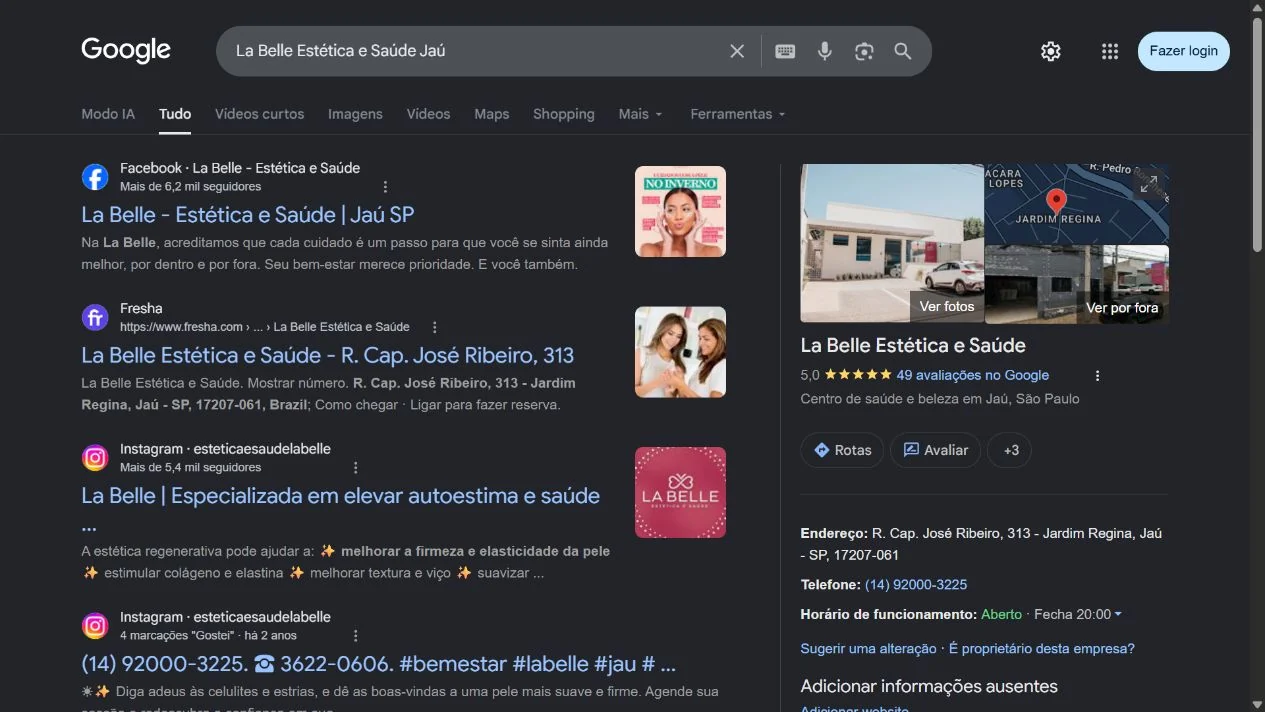Switch to Modo IA tab

pos(108,114)
